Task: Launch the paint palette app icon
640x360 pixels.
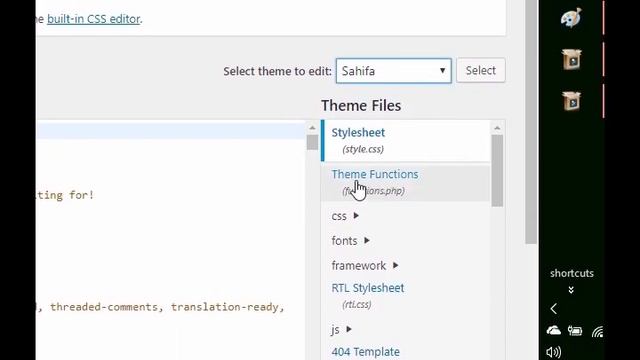Action: 571,18
